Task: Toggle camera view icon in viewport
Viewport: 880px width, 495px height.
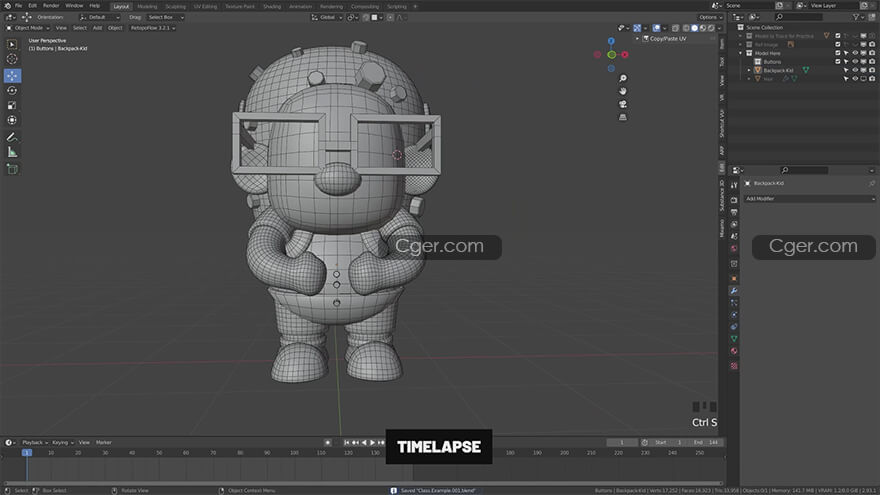Action: point(623,104)
